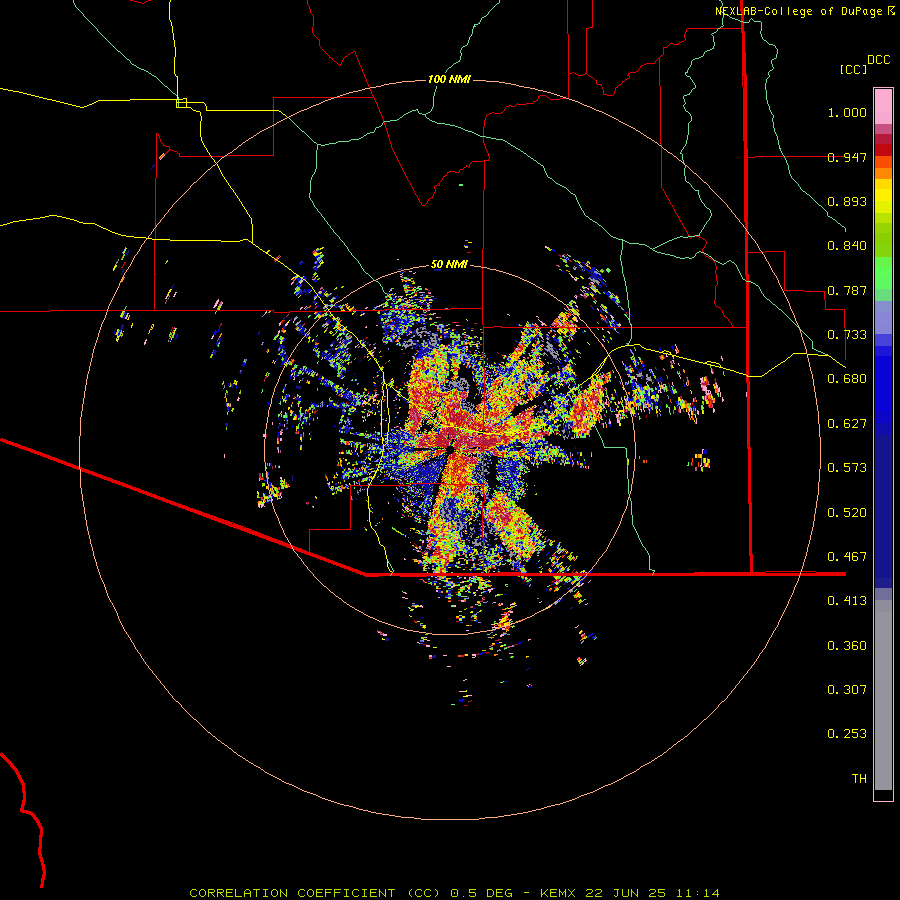This screenshot has height=900, width=900.
Task: Click the gray lower section of color bar
Action: tap(883, 695)
